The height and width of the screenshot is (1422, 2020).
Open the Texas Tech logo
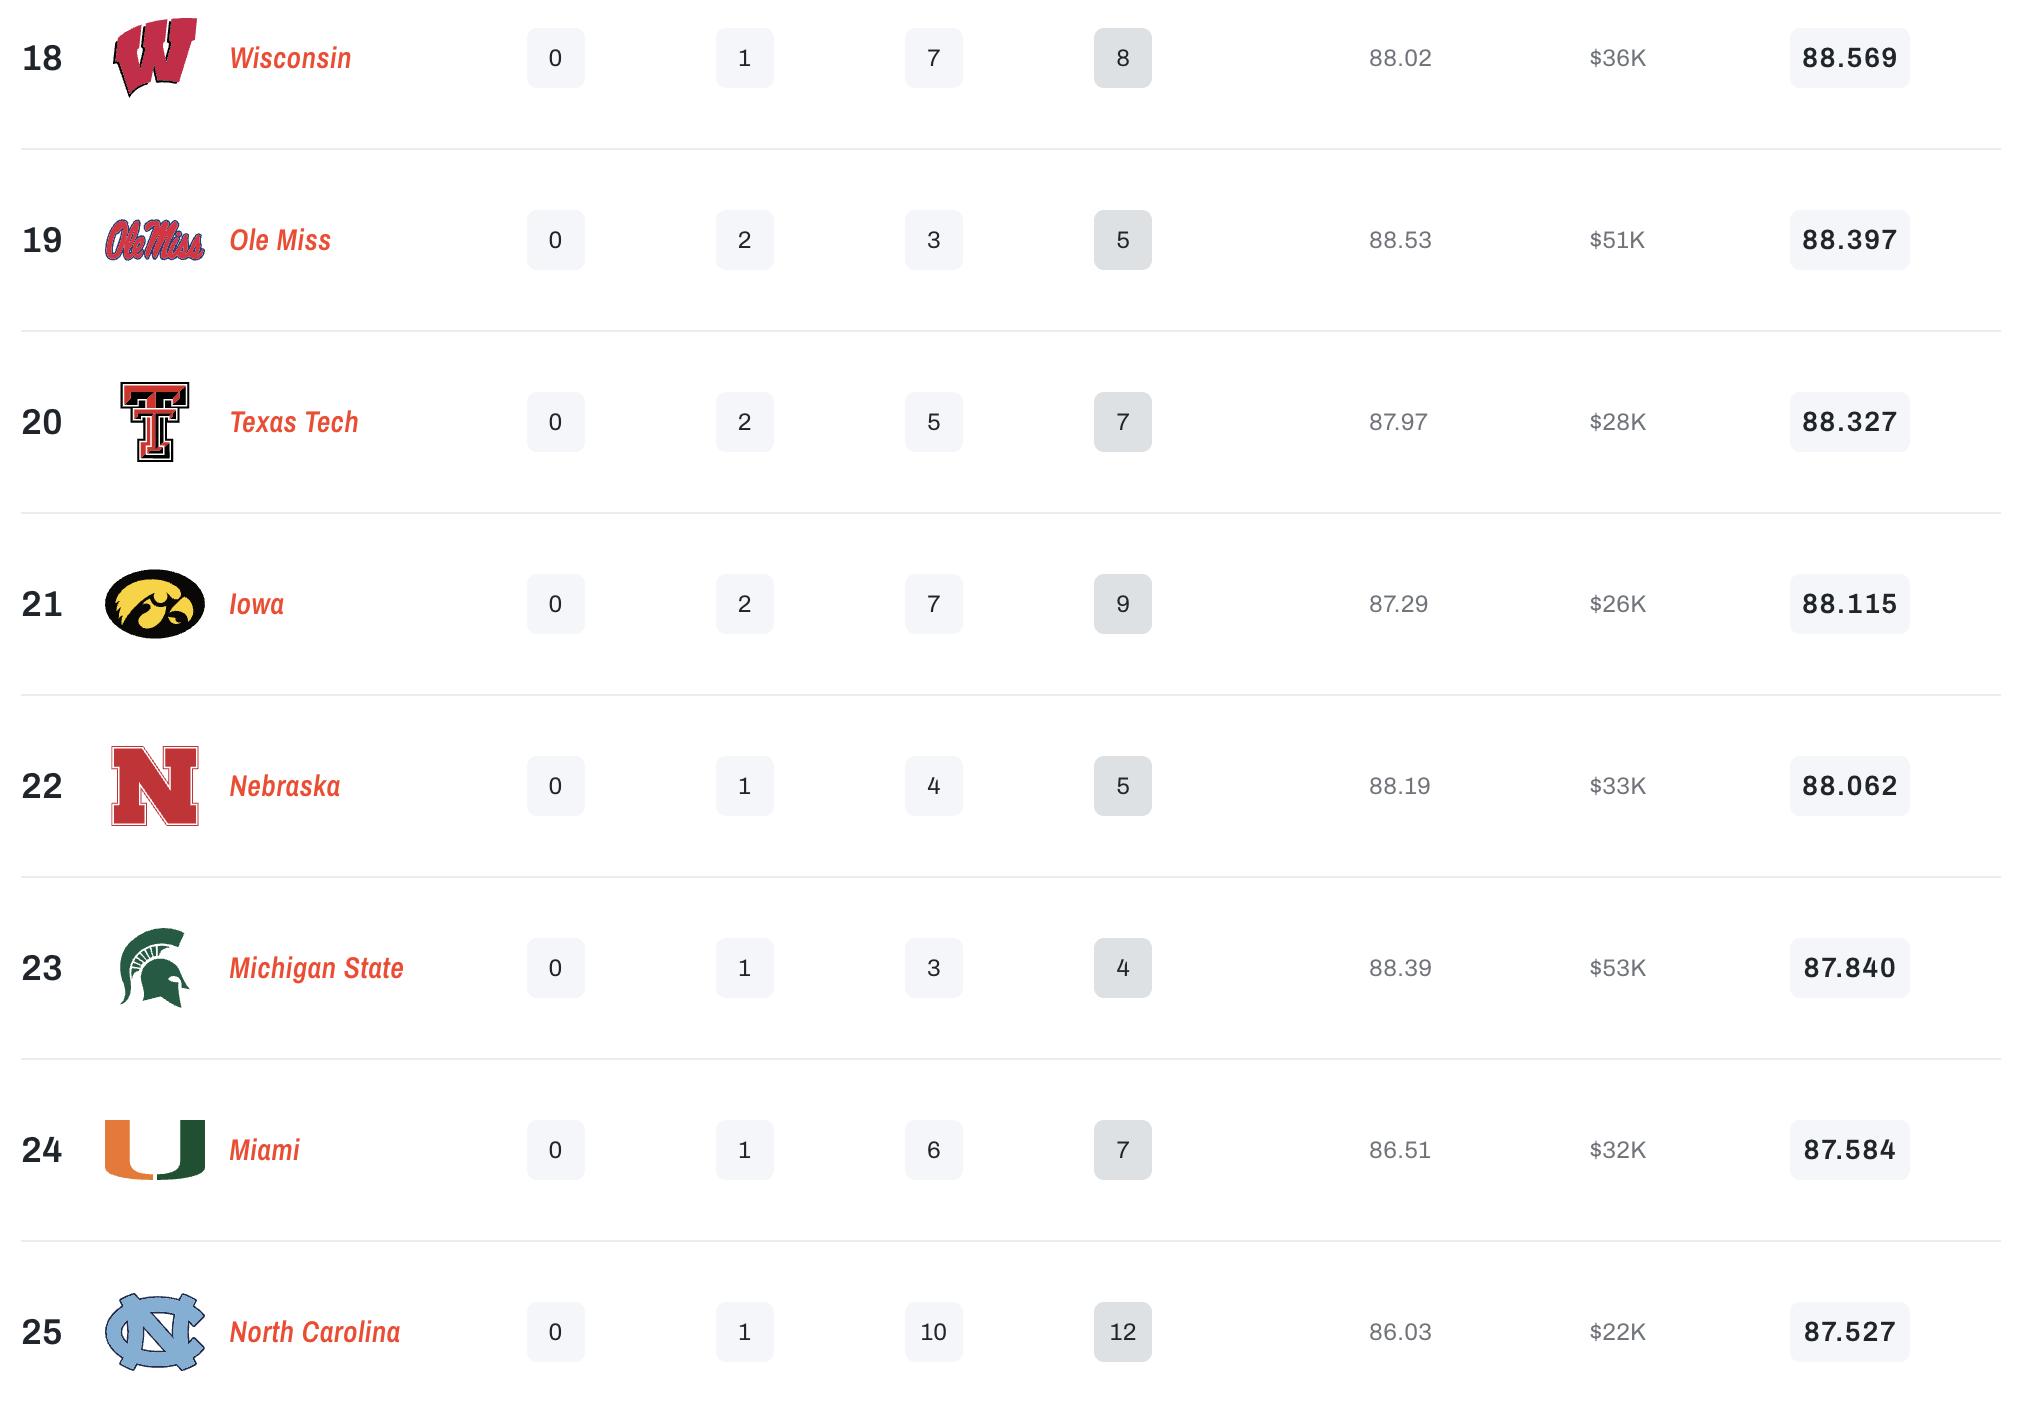coord(154,422)
